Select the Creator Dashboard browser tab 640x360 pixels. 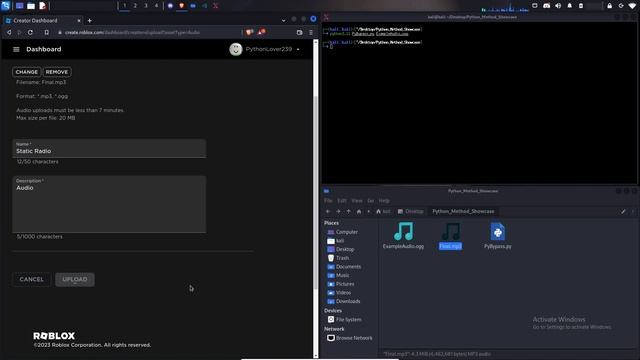click(43, 20)
